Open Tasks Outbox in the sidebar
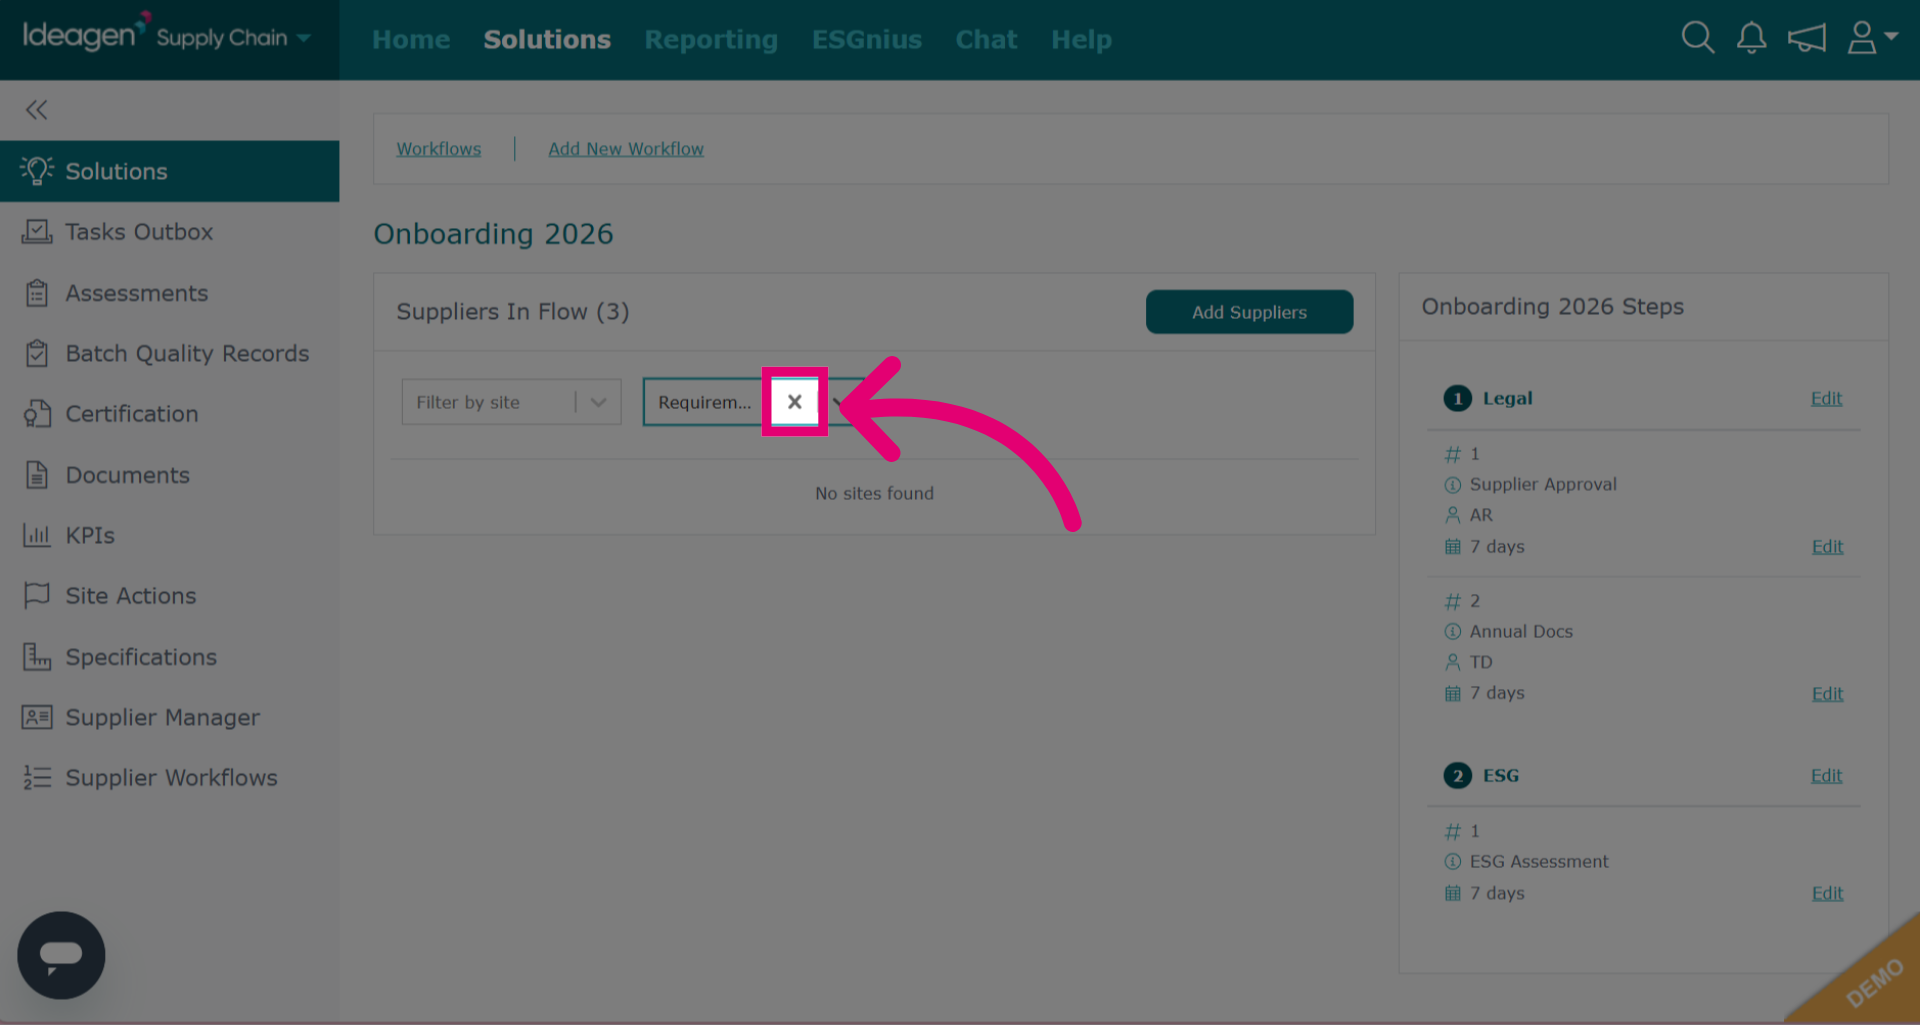This screenshot has height=1025, width=1920. [x=139, y=232]
